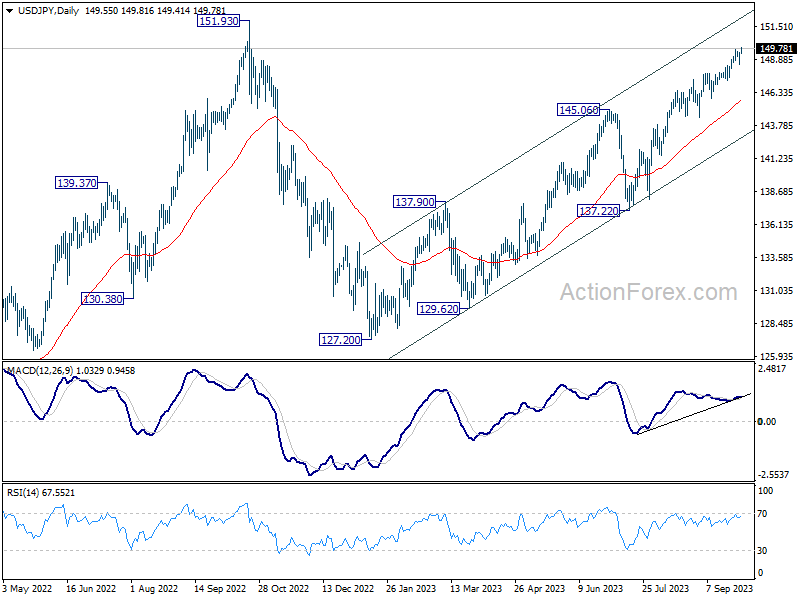Click the 131.035 price axis value
Viewport: 800px width, 600px height.
click(x=777, y=290)
